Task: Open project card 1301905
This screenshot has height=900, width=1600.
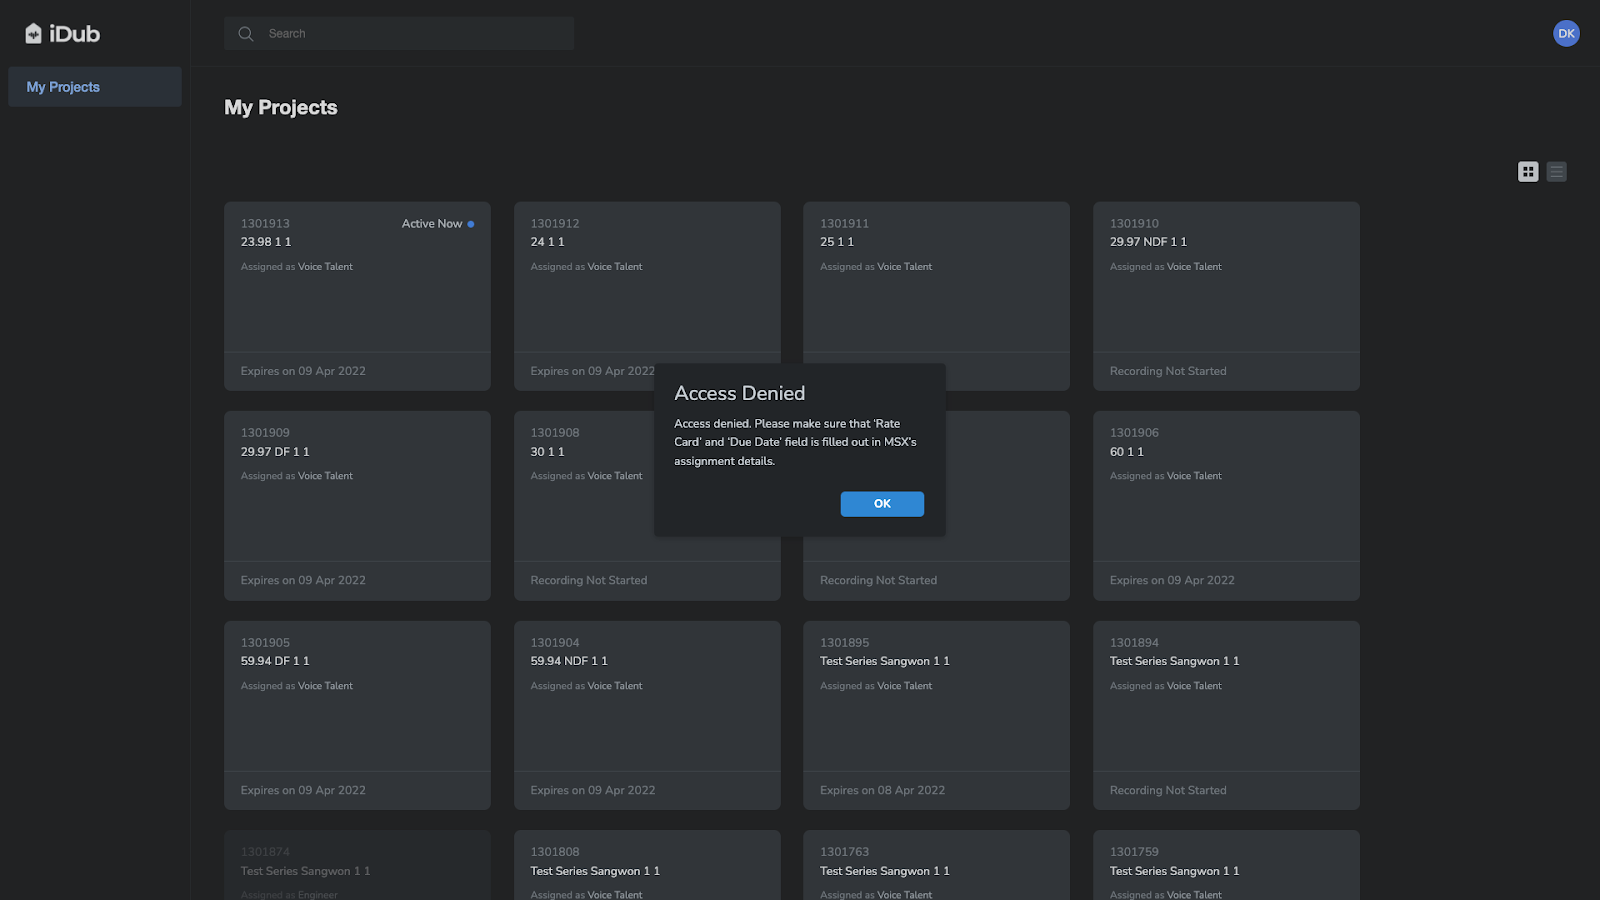Action: [x=357, y=715]
